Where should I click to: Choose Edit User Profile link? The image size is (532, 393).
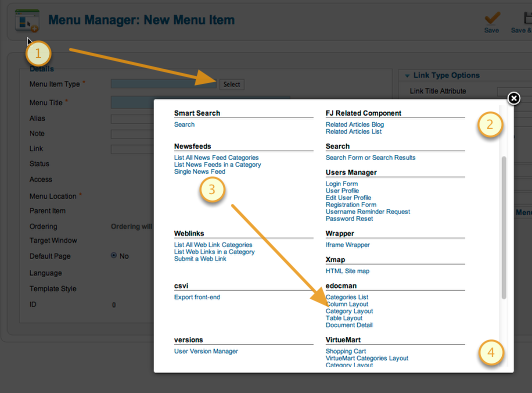[348, 198]
